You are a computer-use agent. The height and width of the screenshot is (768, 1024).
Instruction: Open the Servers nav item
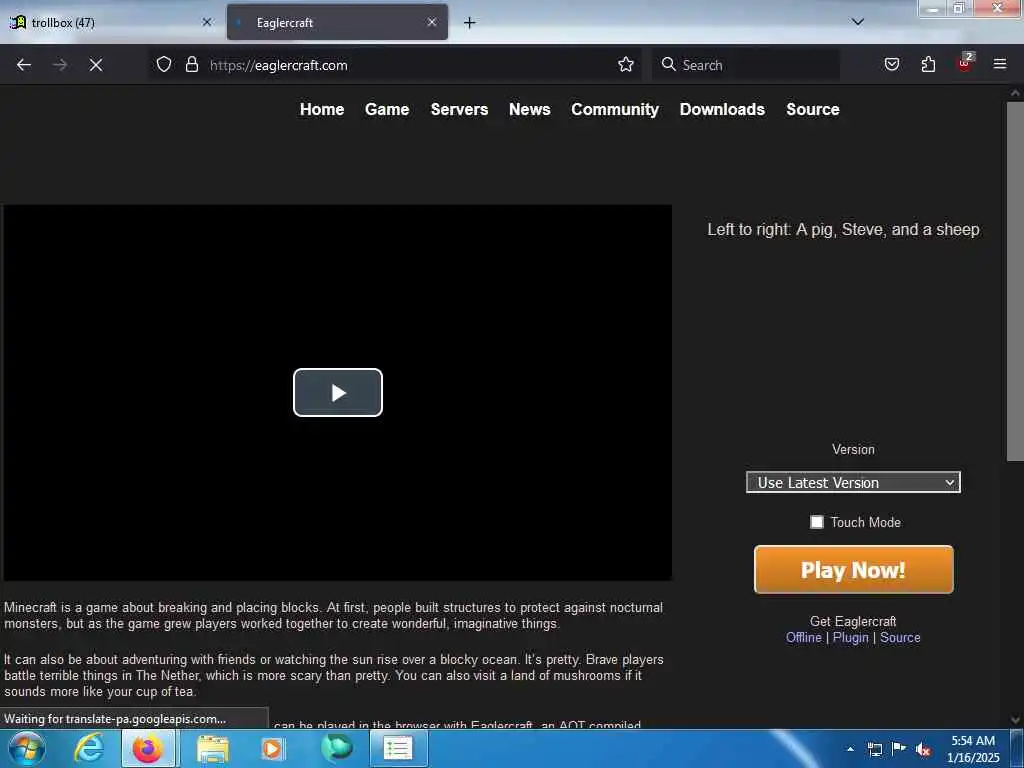click(459, 109)
